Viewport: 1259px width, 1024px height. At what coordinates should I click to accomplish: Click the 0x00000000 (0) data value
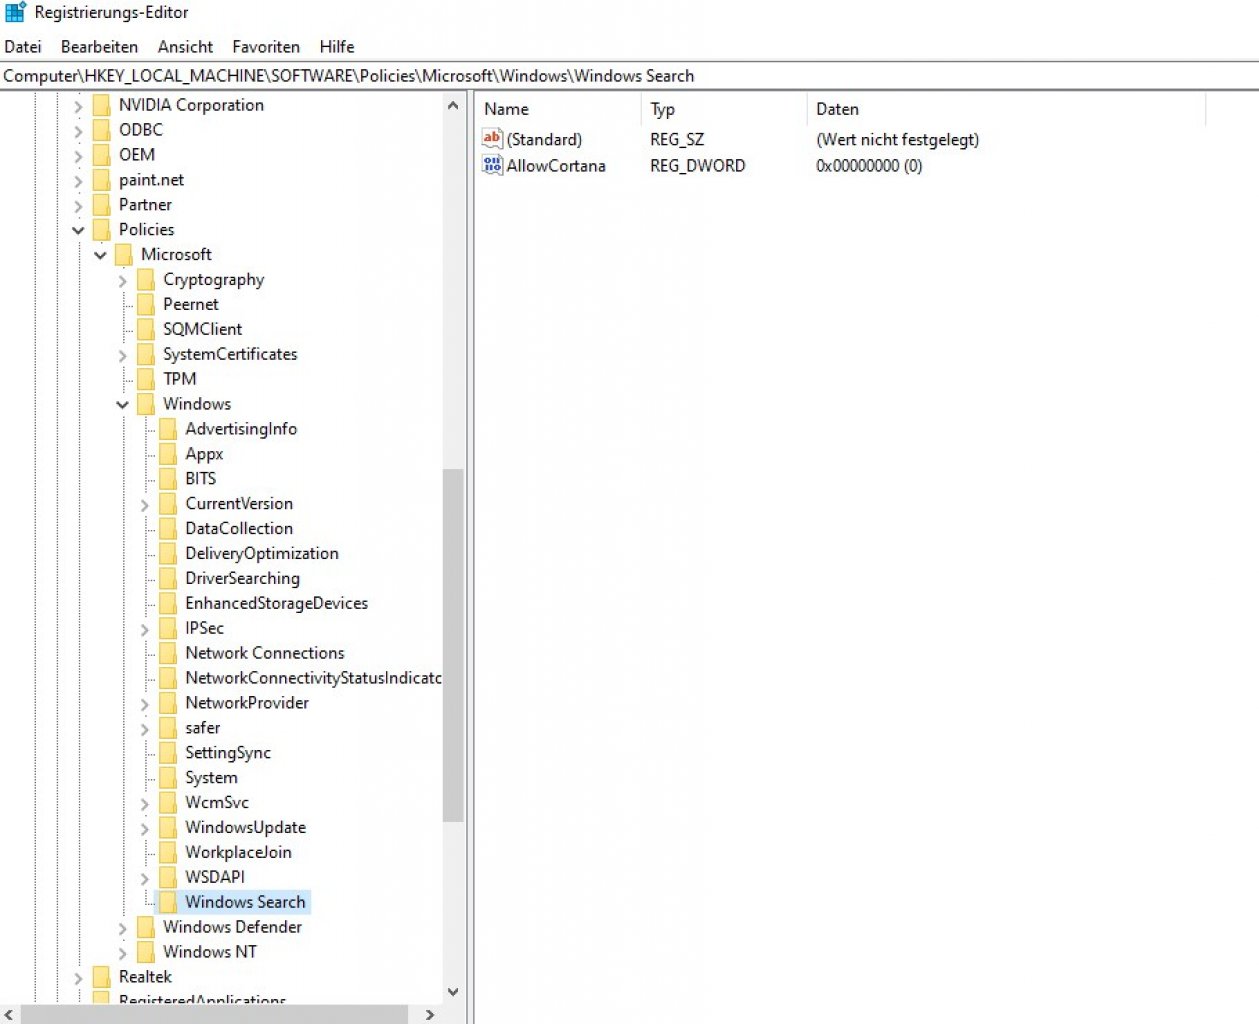point(869,166)
